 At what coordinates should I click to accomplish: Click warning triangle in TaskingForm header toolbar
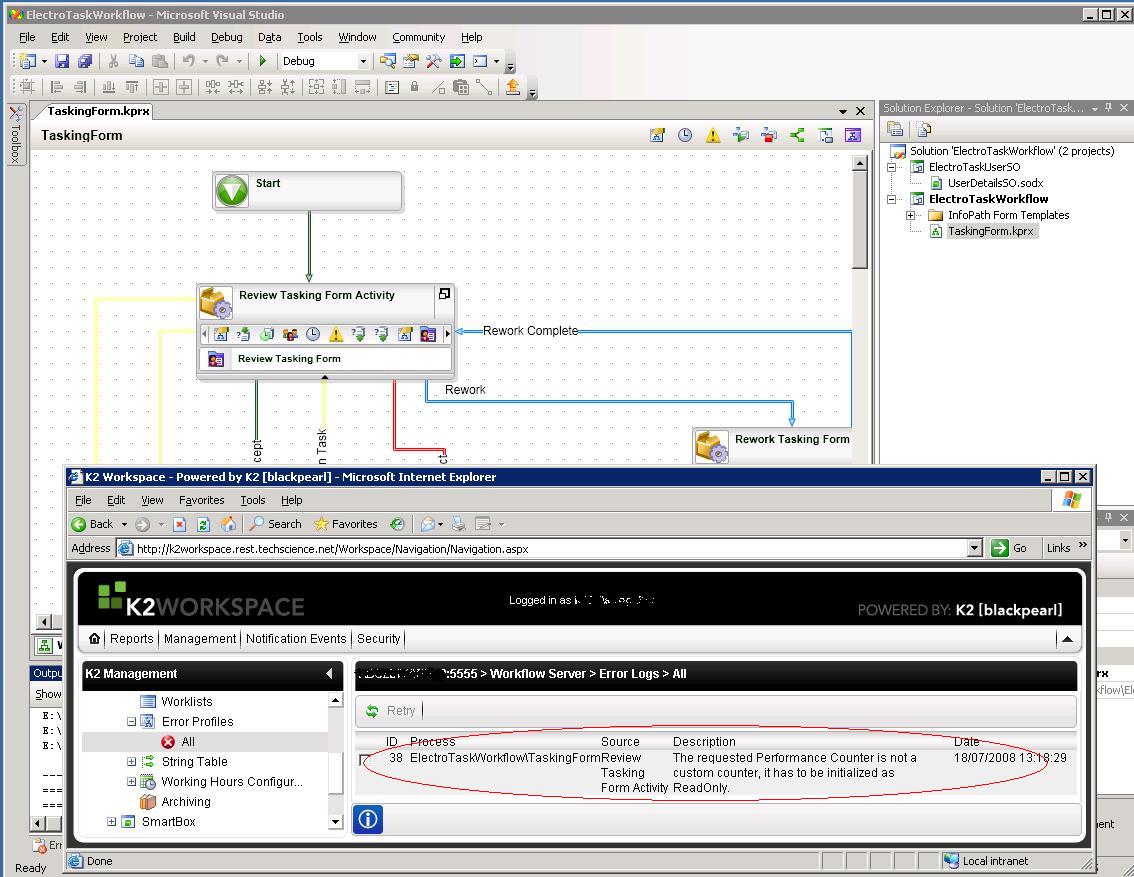coord(713,135)
